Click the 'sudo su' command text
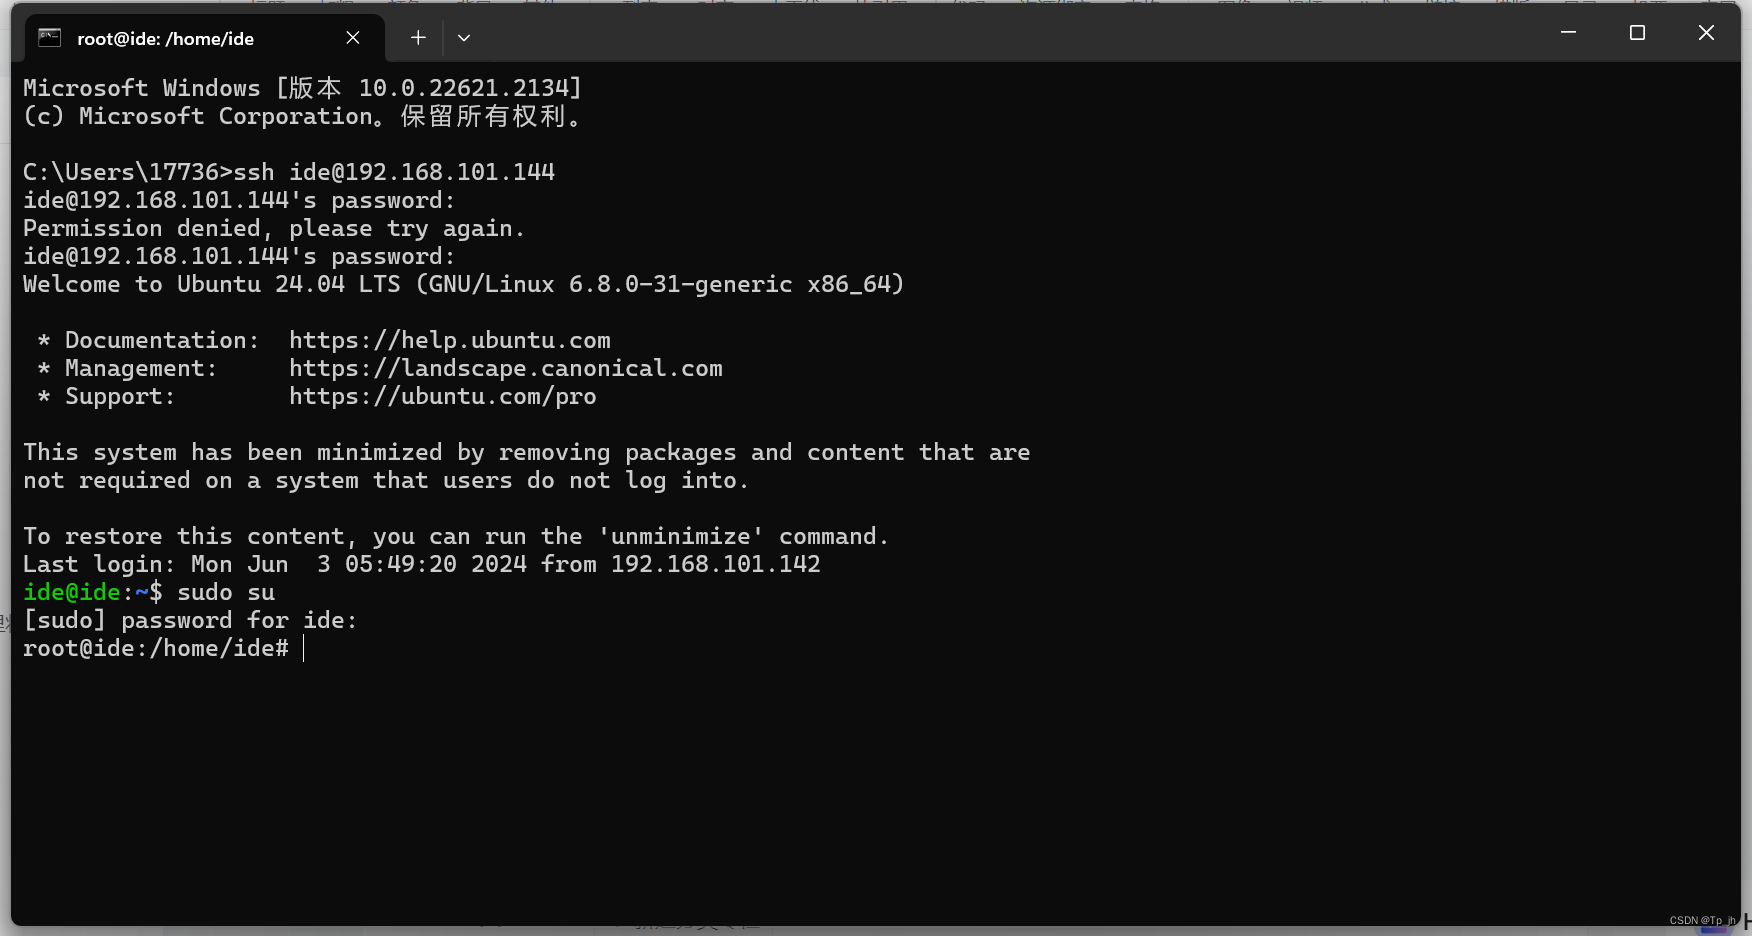Screen dimensions: 1752x936 pos(226,593)
